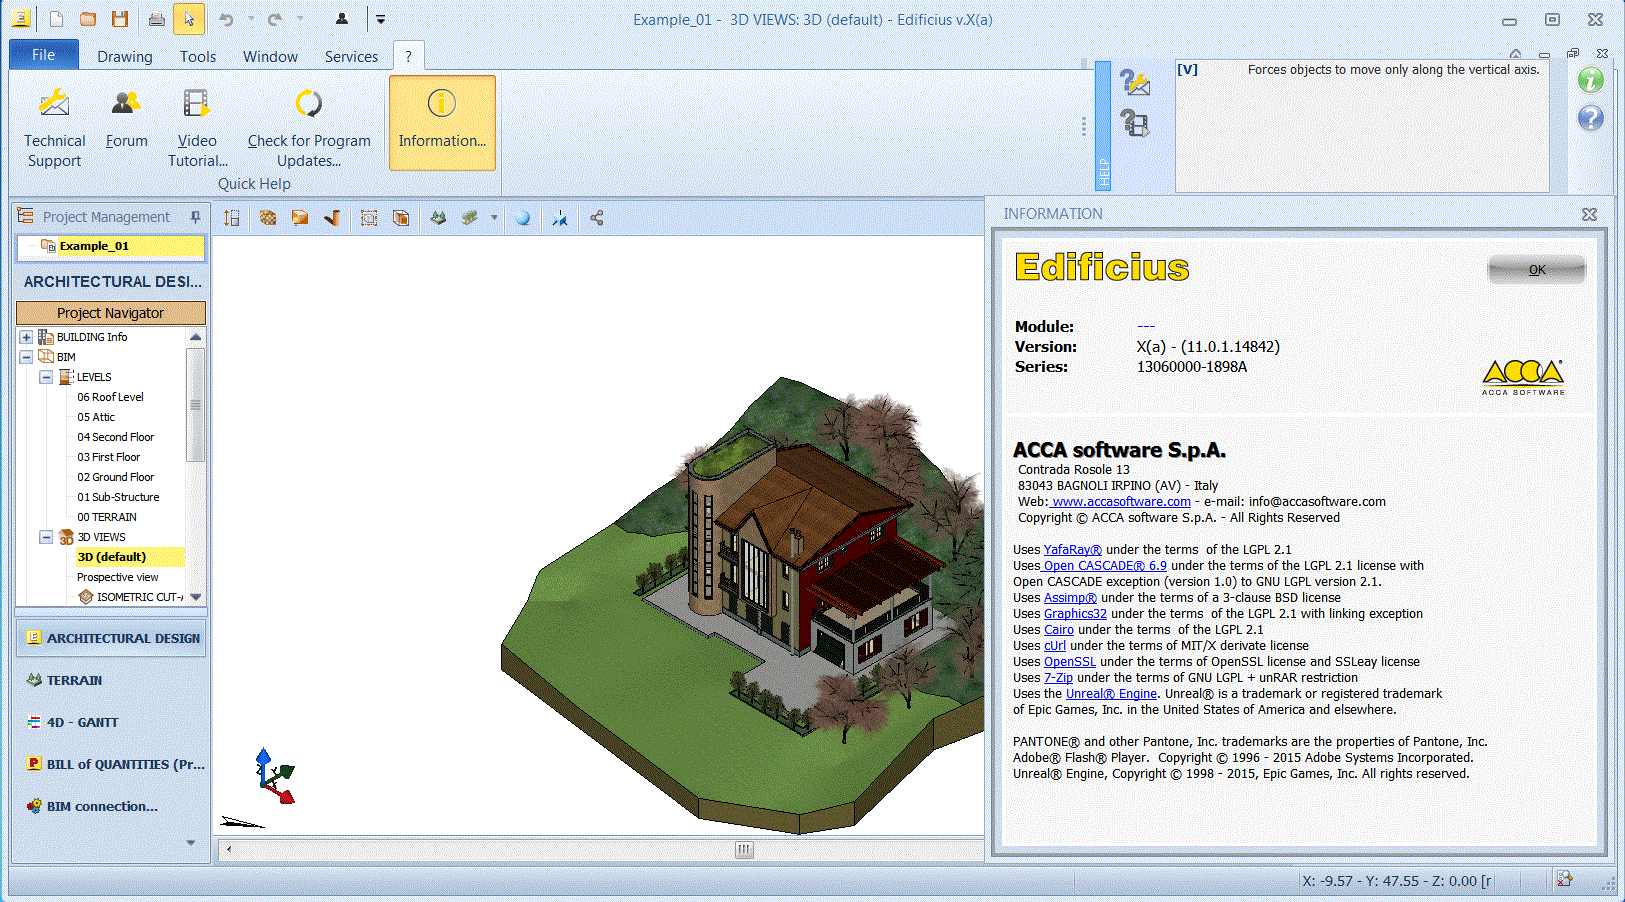Click the blue sphere render icon
The width and height of the screenshot is (1625, 902).
click(522, 217)
